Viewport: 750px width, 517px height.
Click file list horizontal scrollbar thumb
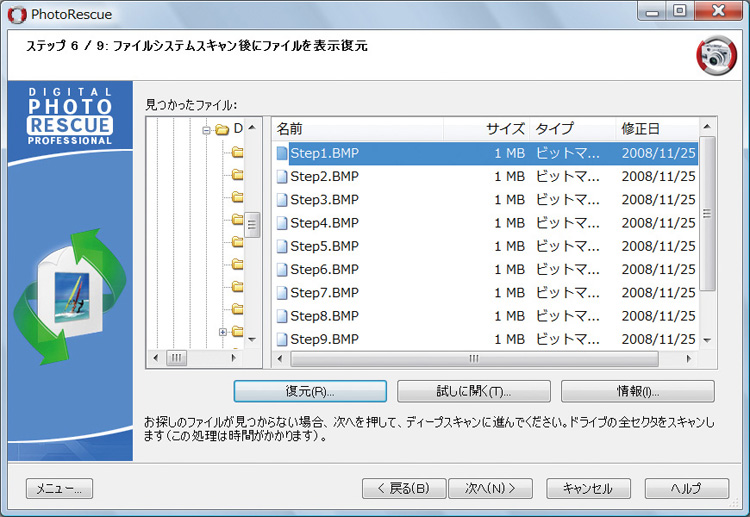click(x=474, y=359)
